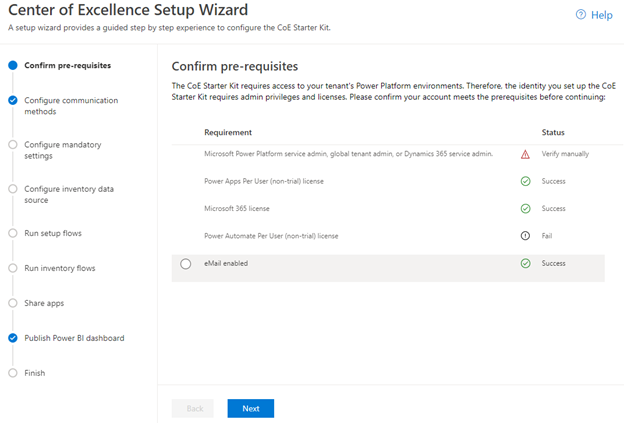Go to the Finish step

tap(35, 373)
